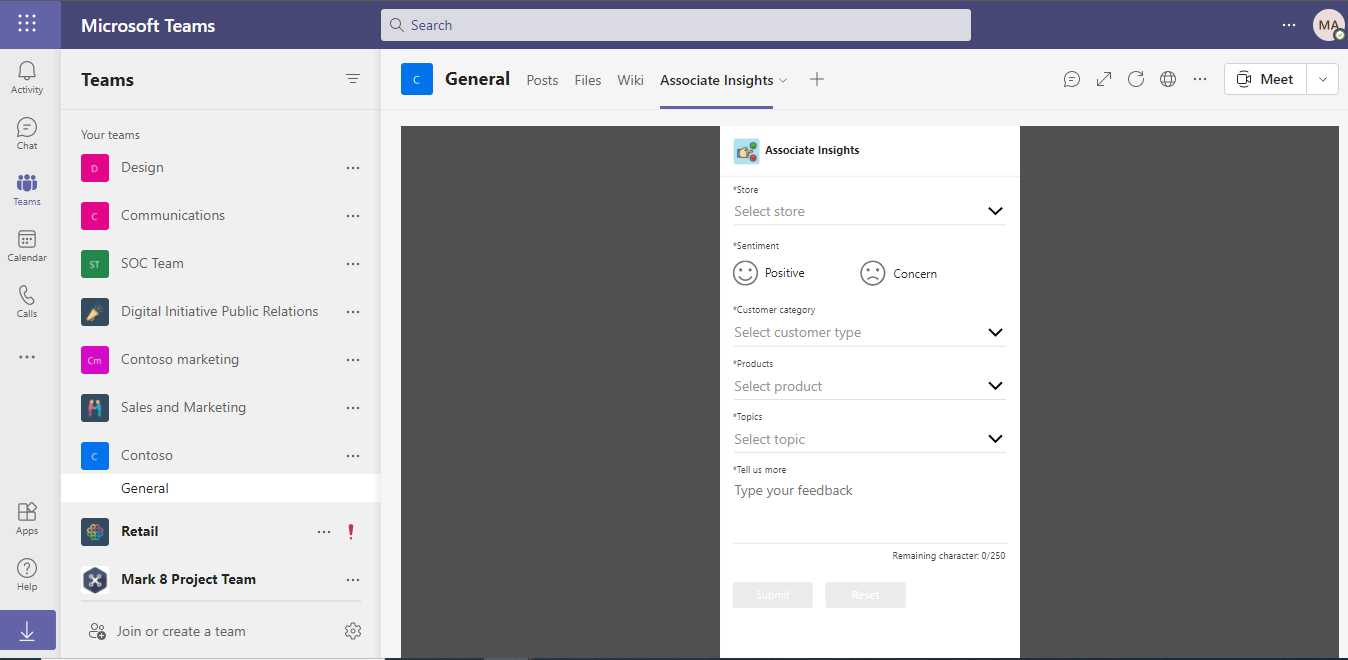Open the Contoso marketing team
Image resolution: width=1348 pixels, height=660 pixels.
click(180, 359)
